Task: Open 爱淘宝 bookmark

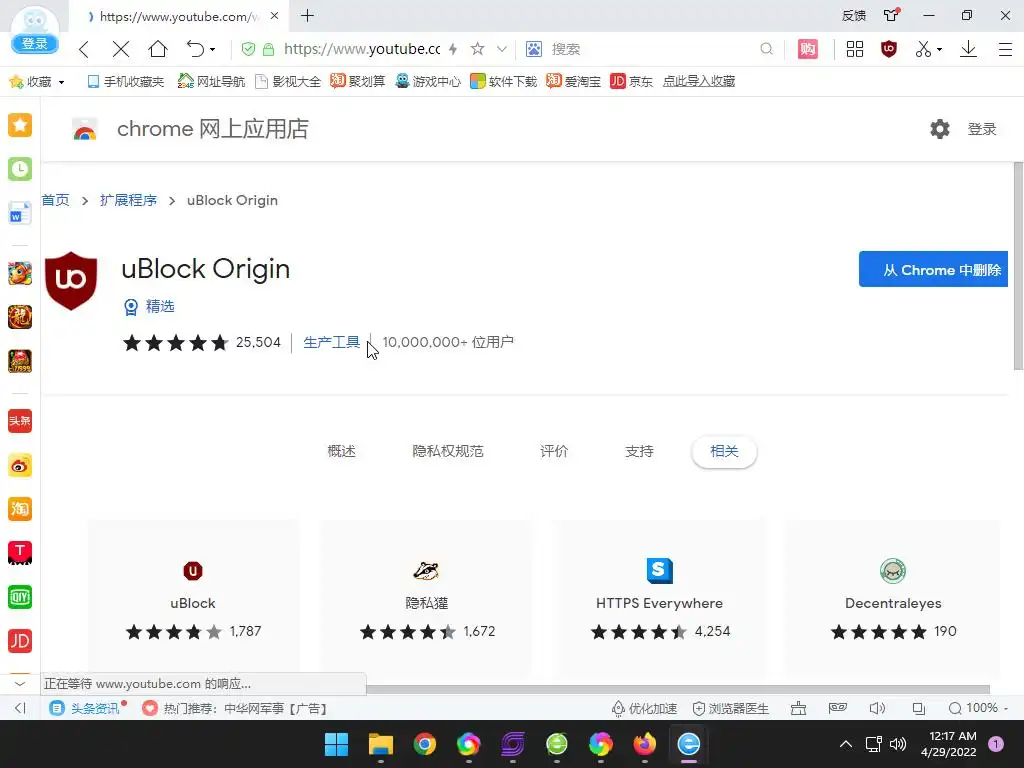Action: point(573,81)
